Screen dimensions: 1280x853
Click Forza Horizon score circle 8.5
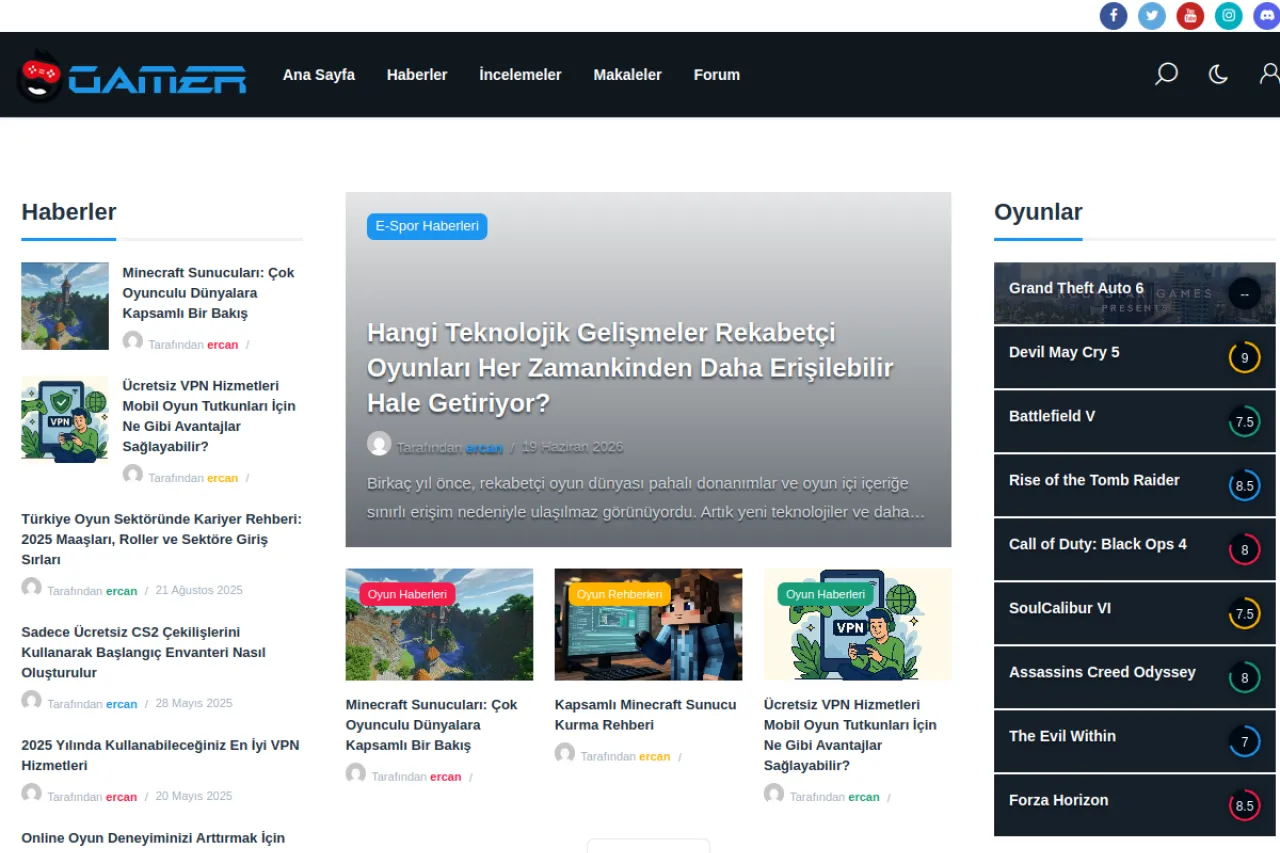[1244, 806]
